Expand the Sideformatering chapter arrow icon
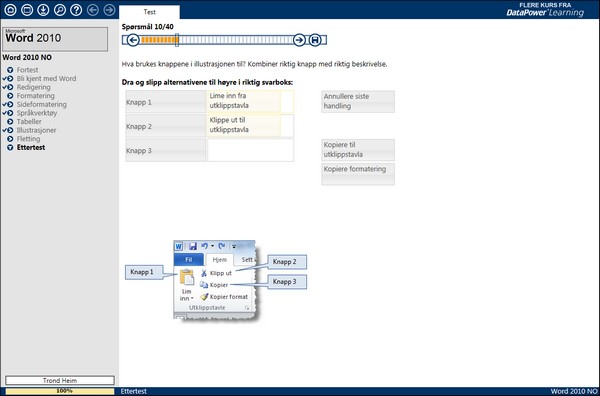Image resolution: width=600 pixels, height=396 pixels. click(10, 104)
